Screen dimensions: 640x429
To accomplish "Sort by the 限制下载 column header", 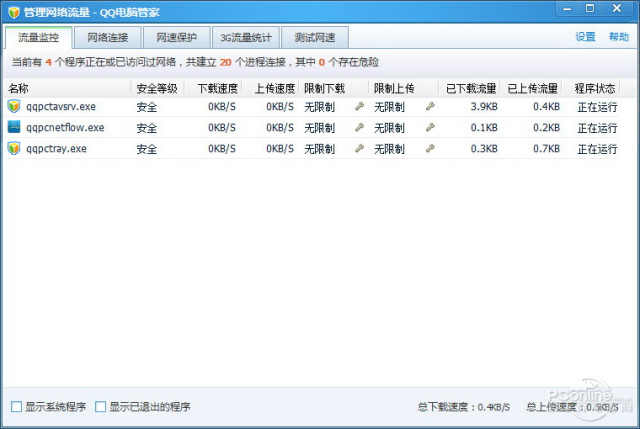I will (335, 88).
